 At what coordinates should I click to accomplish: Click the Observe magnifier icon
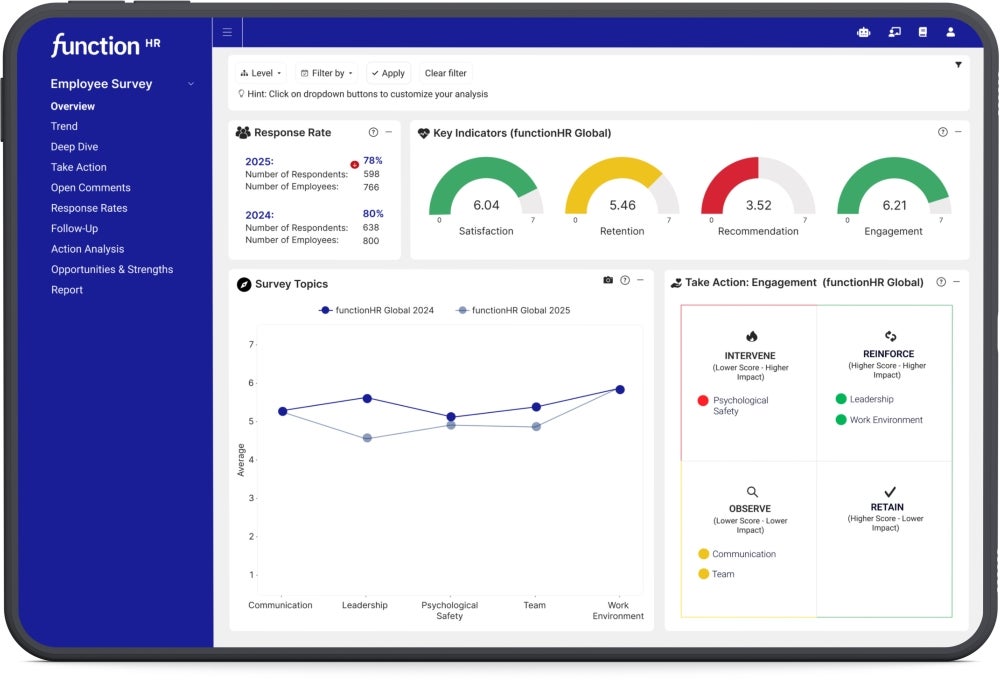click(752, 492)
